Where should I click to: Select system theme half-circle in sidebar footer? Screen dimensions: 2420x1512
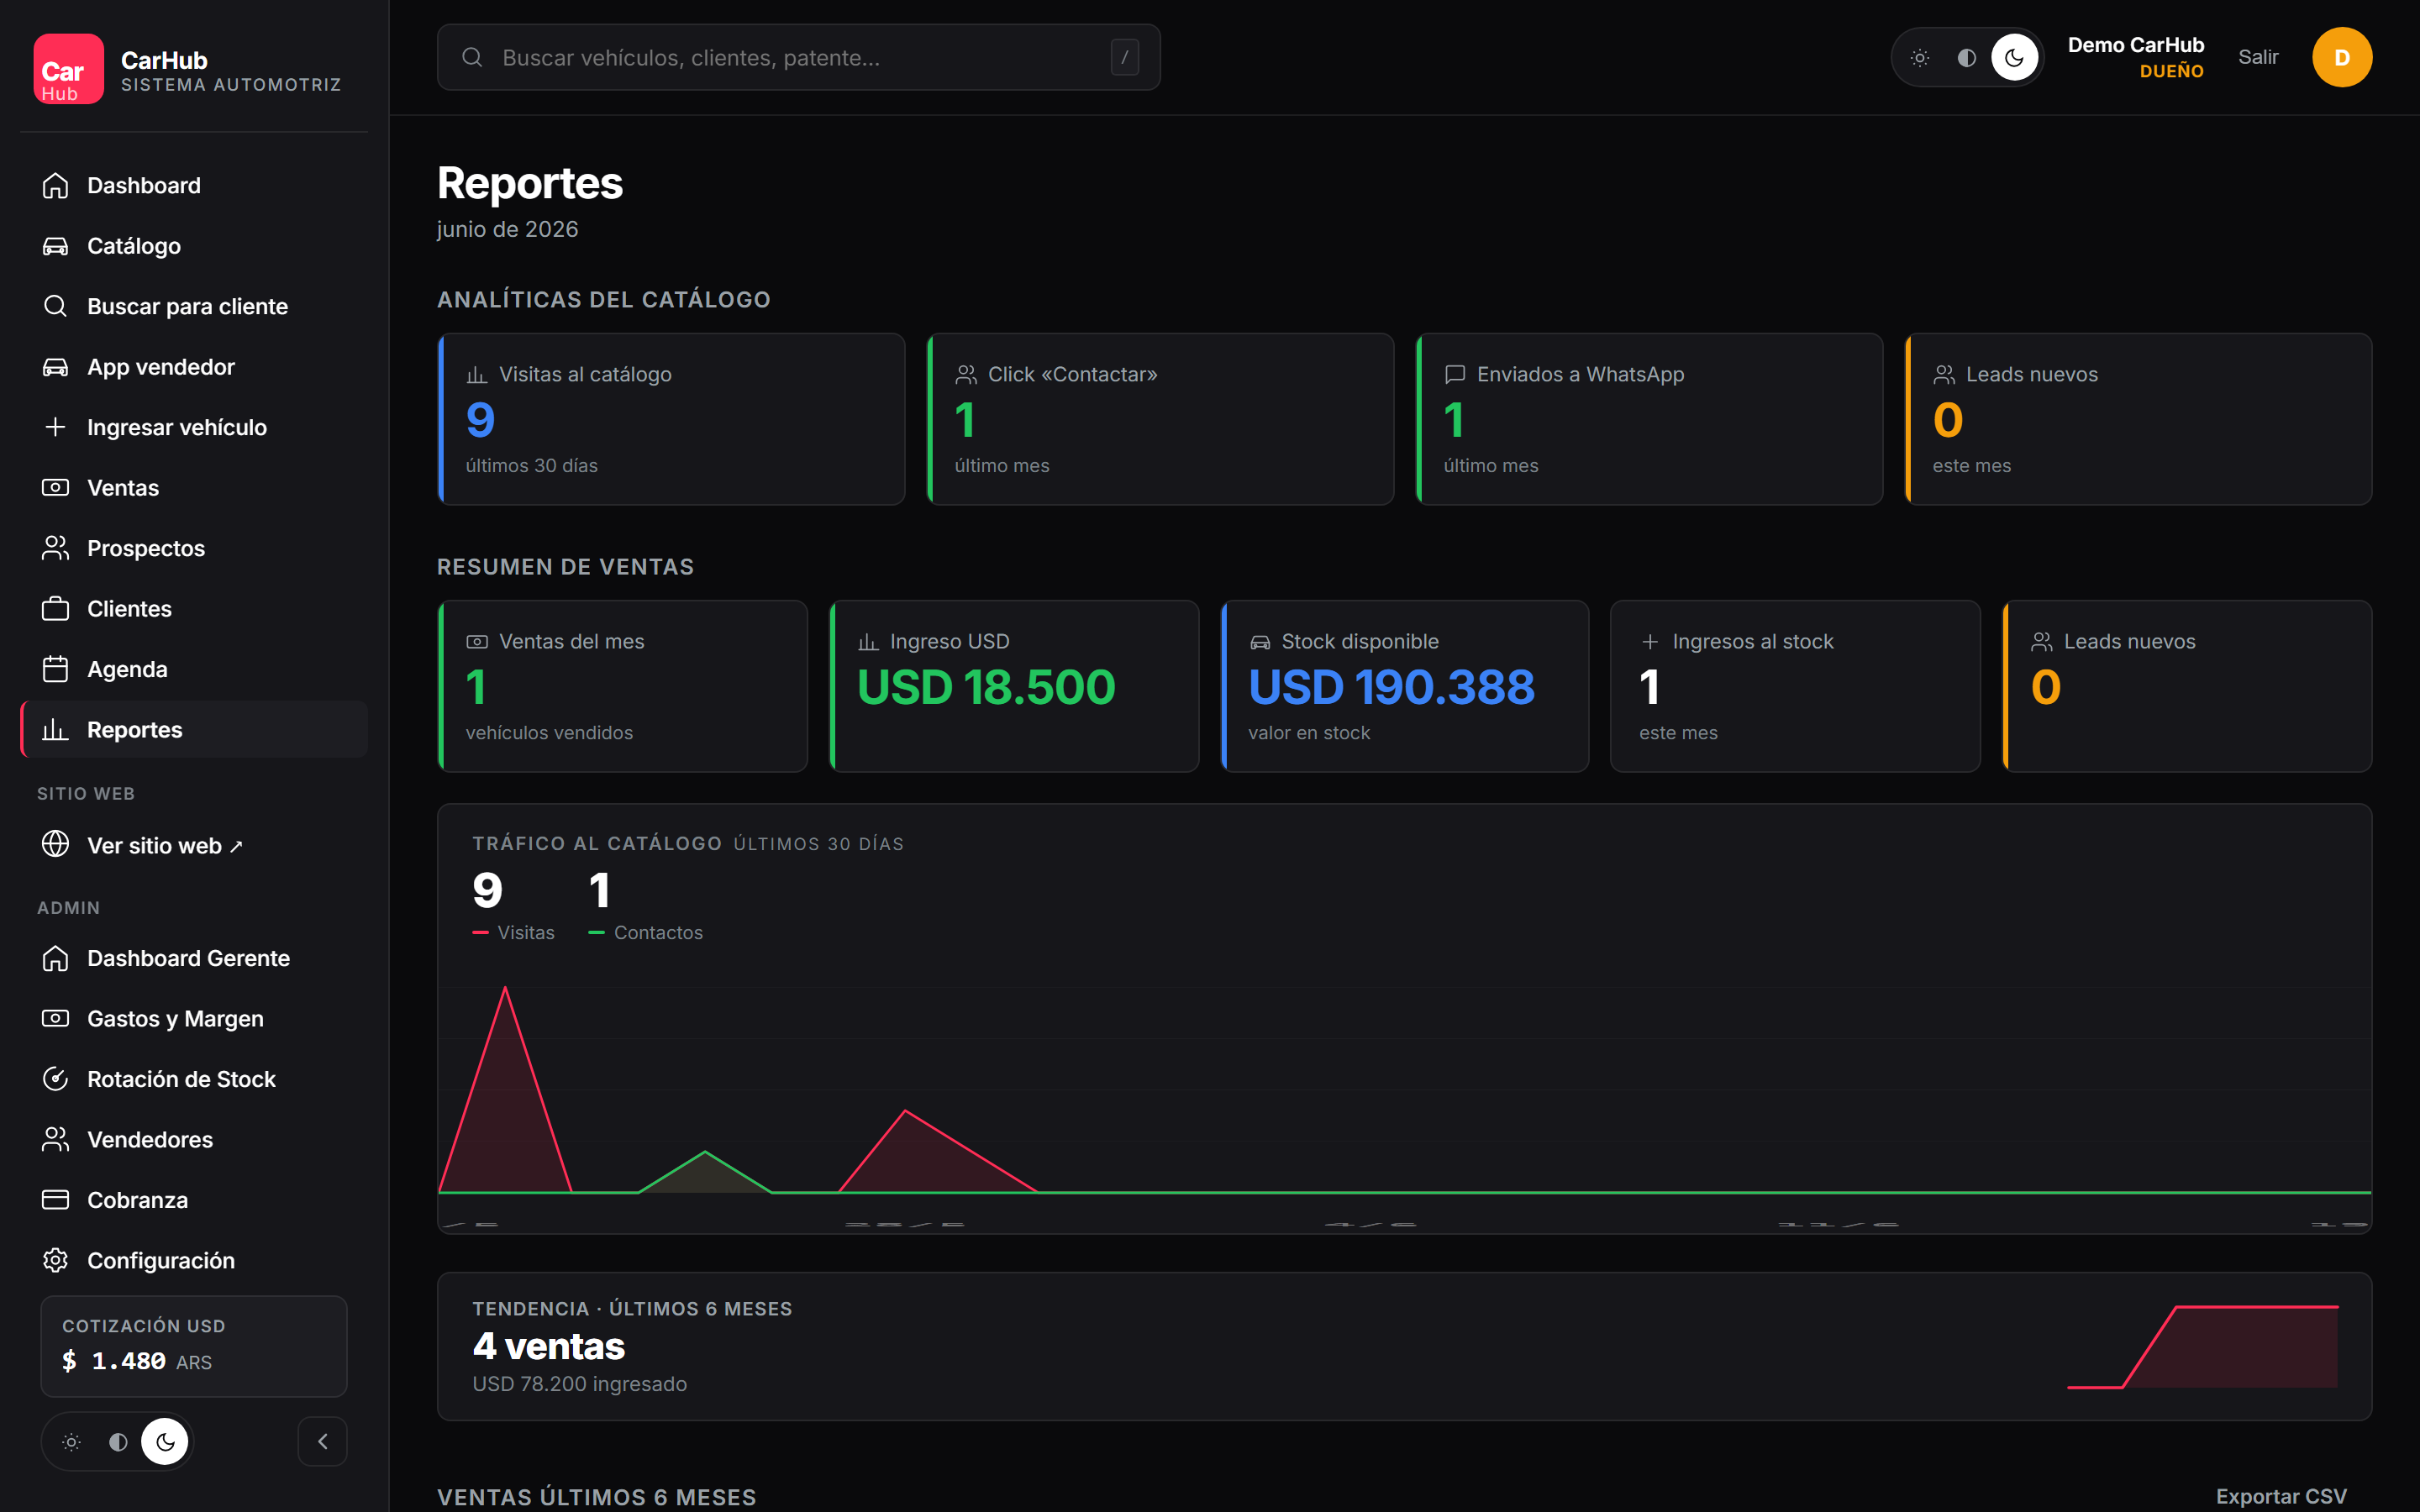(x=118, y=1442)
